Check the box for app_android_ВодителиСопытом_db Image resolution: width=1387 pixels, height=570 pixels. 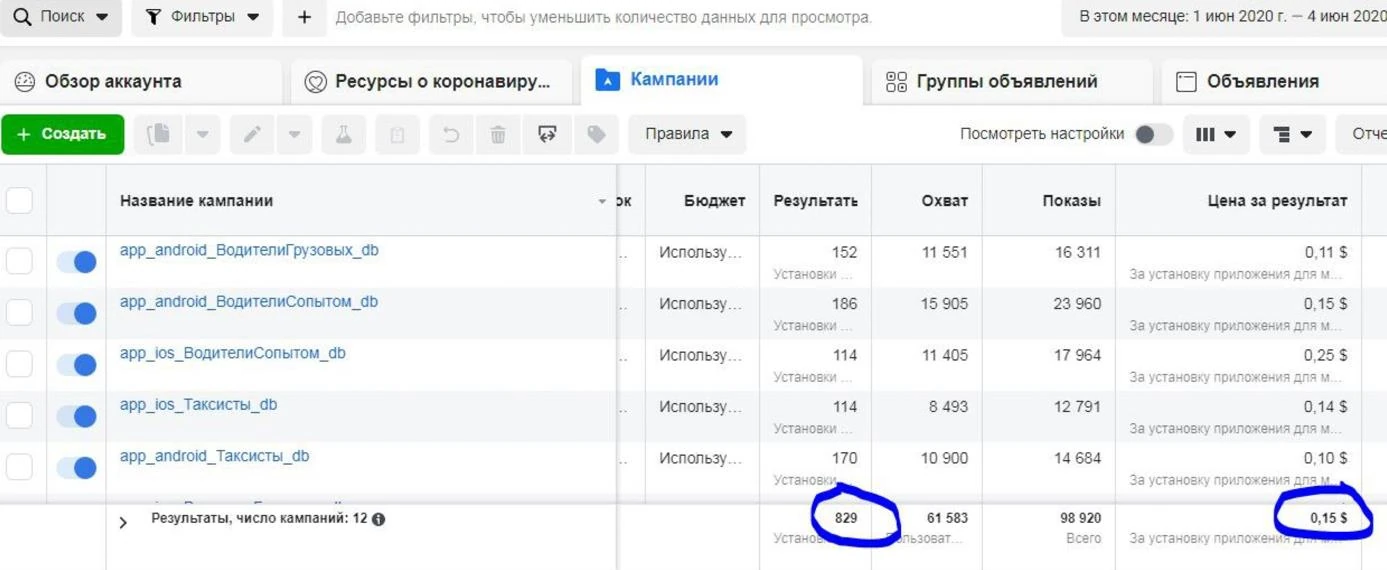coord(19,313)
